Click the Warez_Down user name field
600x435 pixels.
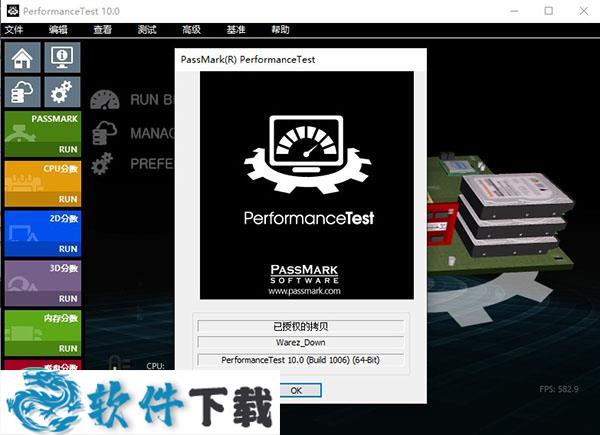301,342
